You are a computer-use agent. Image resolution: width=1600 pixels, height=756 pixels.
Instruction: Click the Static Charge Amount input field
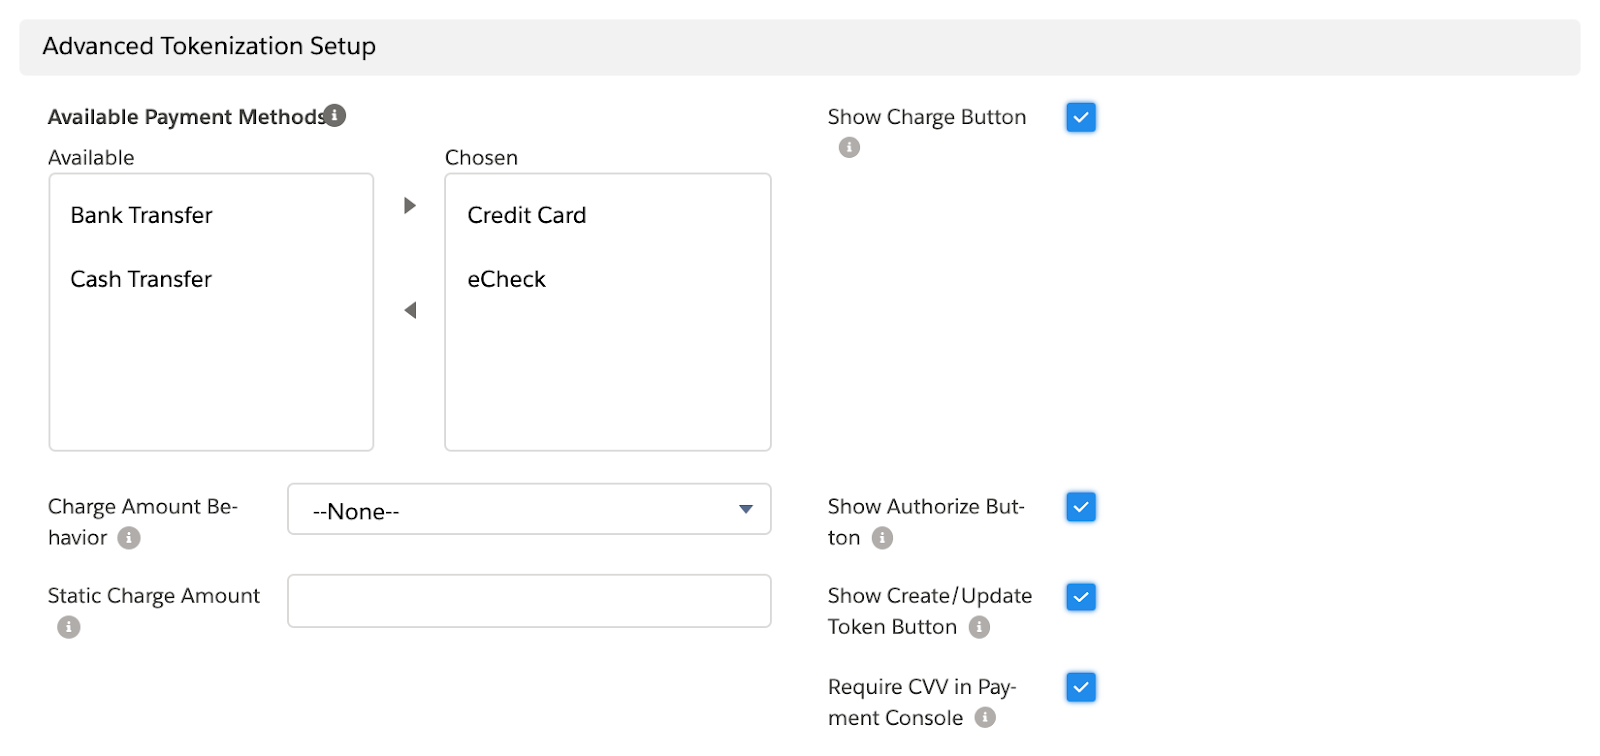(x=529, y=601)
